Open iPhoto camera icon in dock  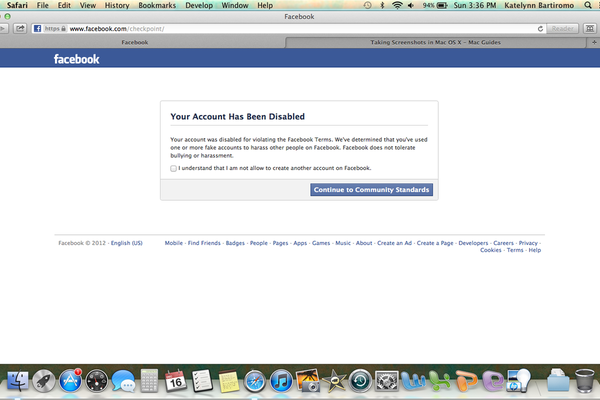[308, 381]
